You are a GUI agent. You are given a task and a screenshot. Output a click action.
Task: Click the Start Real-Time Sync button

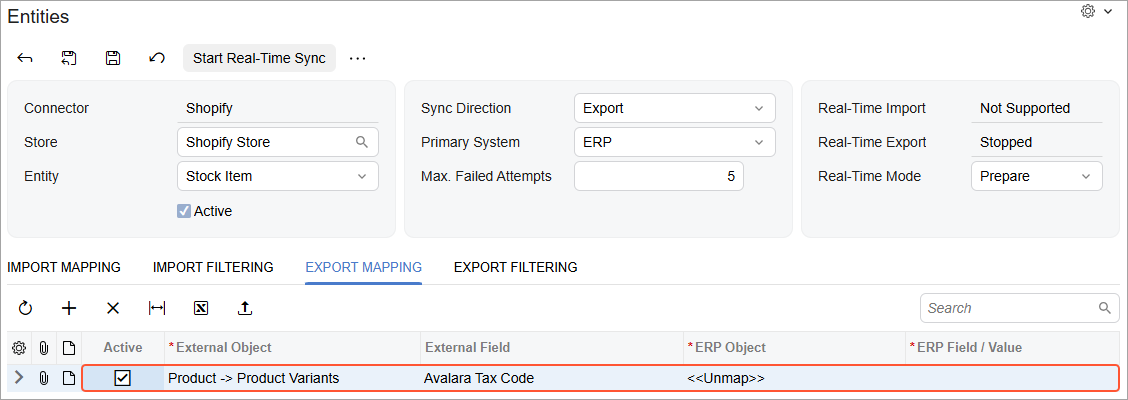tap(260, 58)
